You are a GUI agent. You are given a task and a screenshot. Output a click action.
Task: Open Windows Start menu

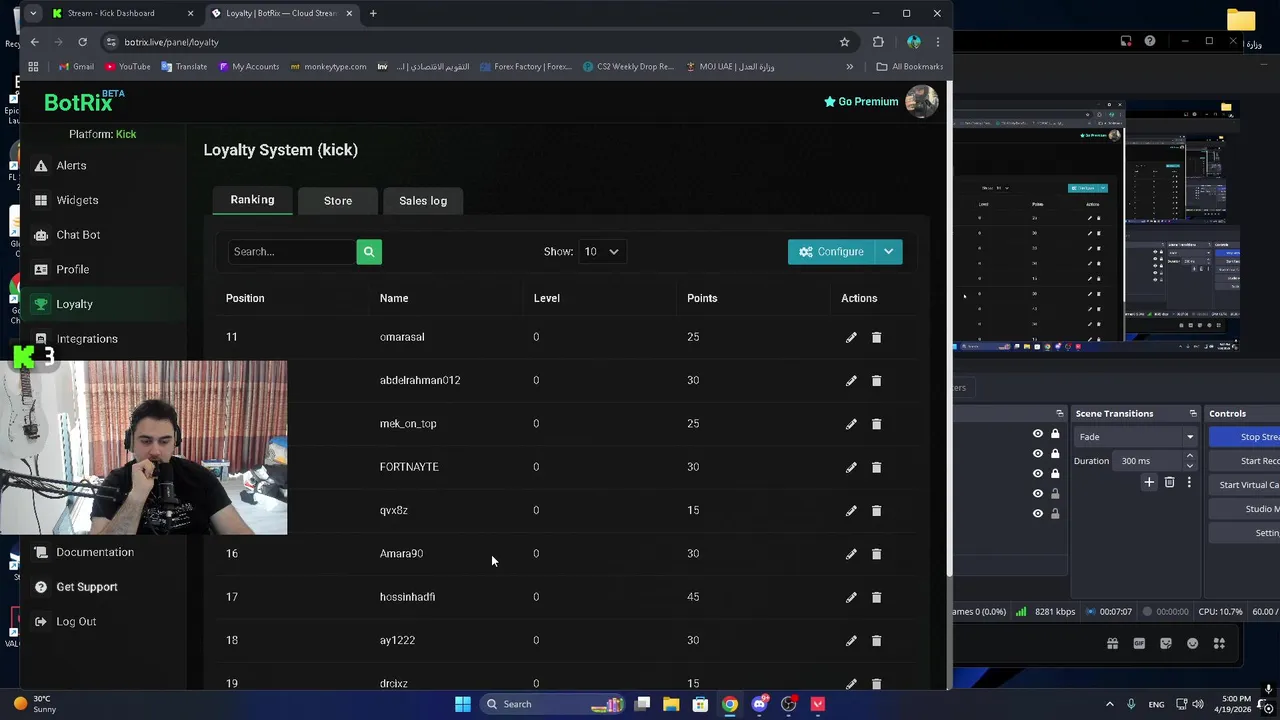[462, 704]
